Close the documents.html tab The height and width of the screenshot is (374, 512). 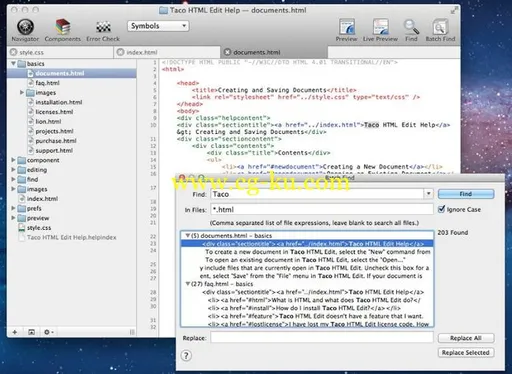227,52
